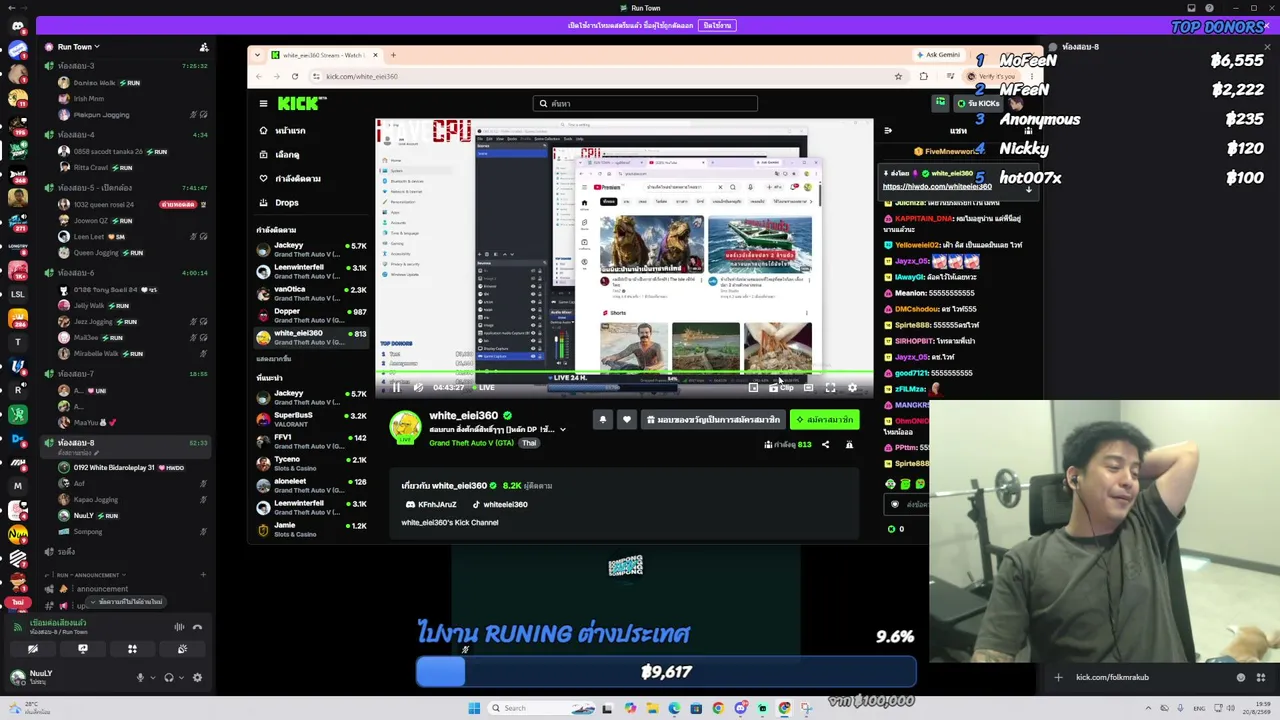1280x720 pixels.
Task: Open File Explorer from the taskbar
Action: (x=652, y=708)
